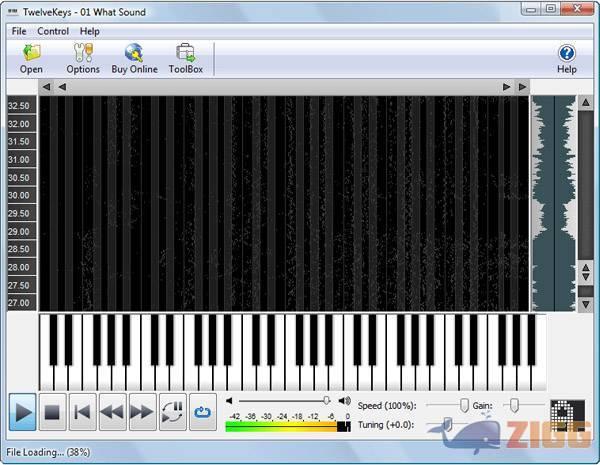The height and width of the screenshot is (465, 600).
Task: Click the Rewind button
Action: click(x=112, y=412)
